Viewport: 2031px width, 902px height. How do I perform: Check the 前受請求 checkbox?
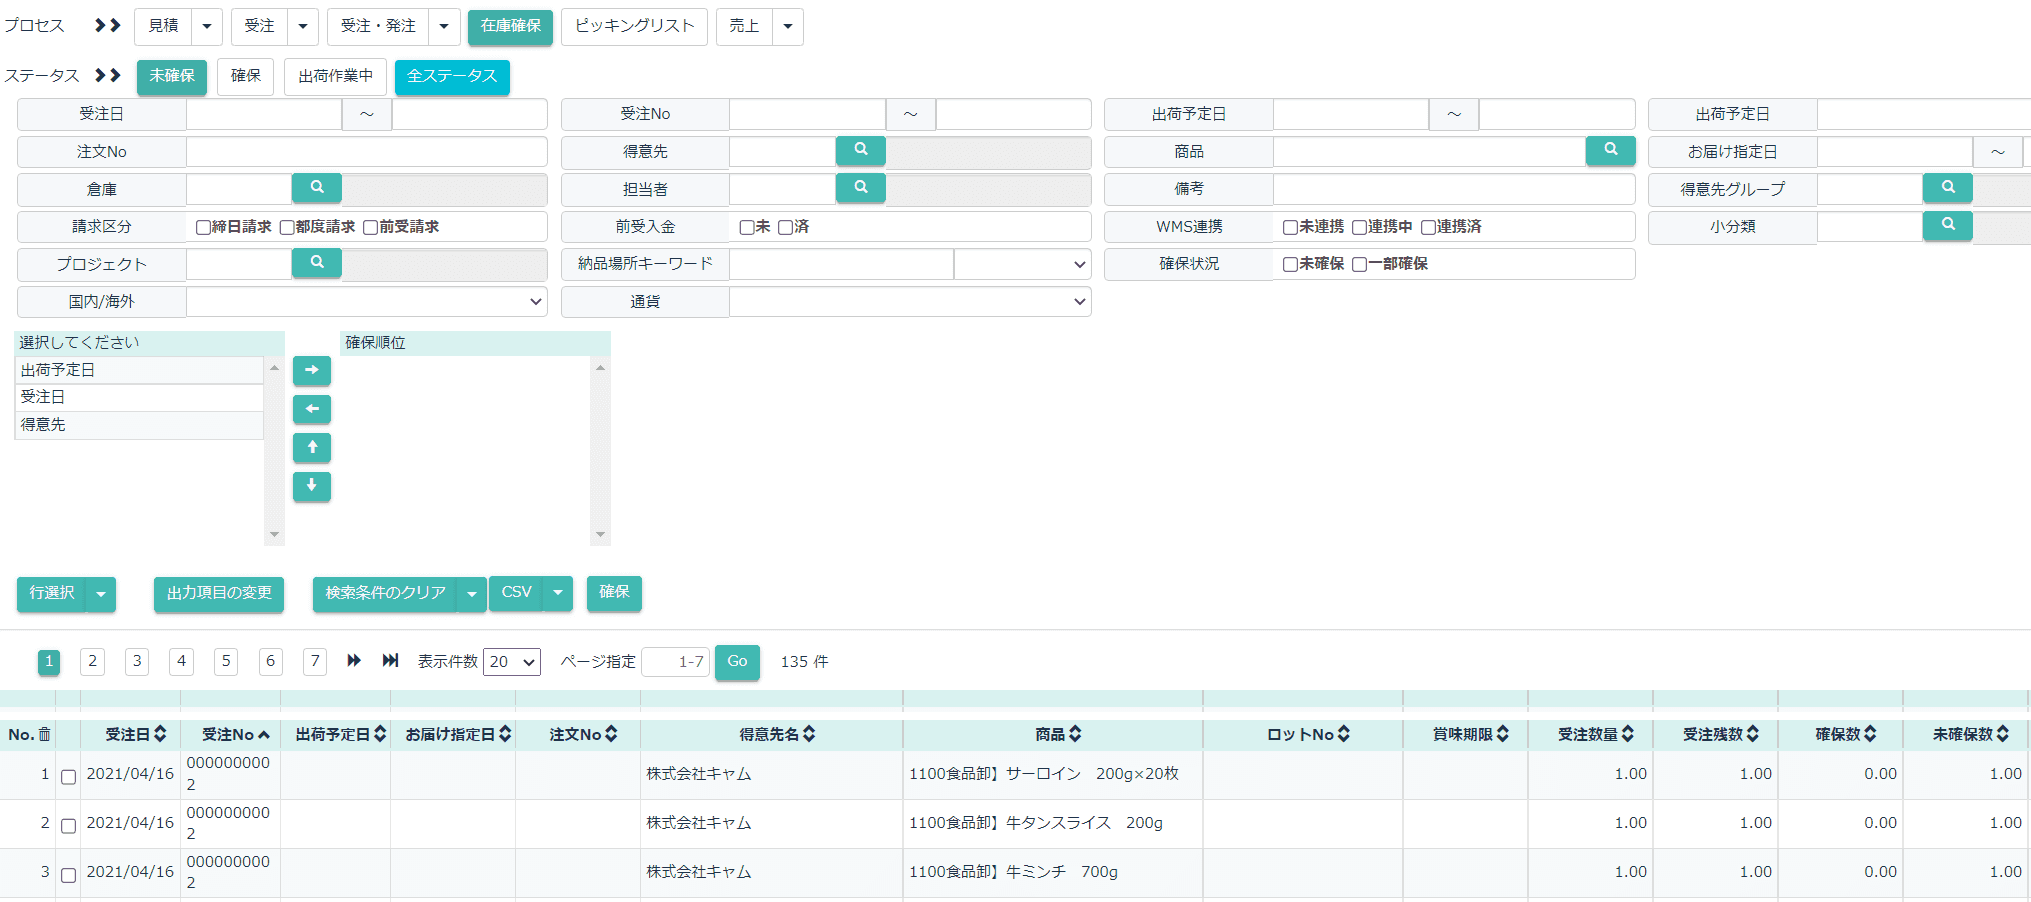[x=371, y=228]
